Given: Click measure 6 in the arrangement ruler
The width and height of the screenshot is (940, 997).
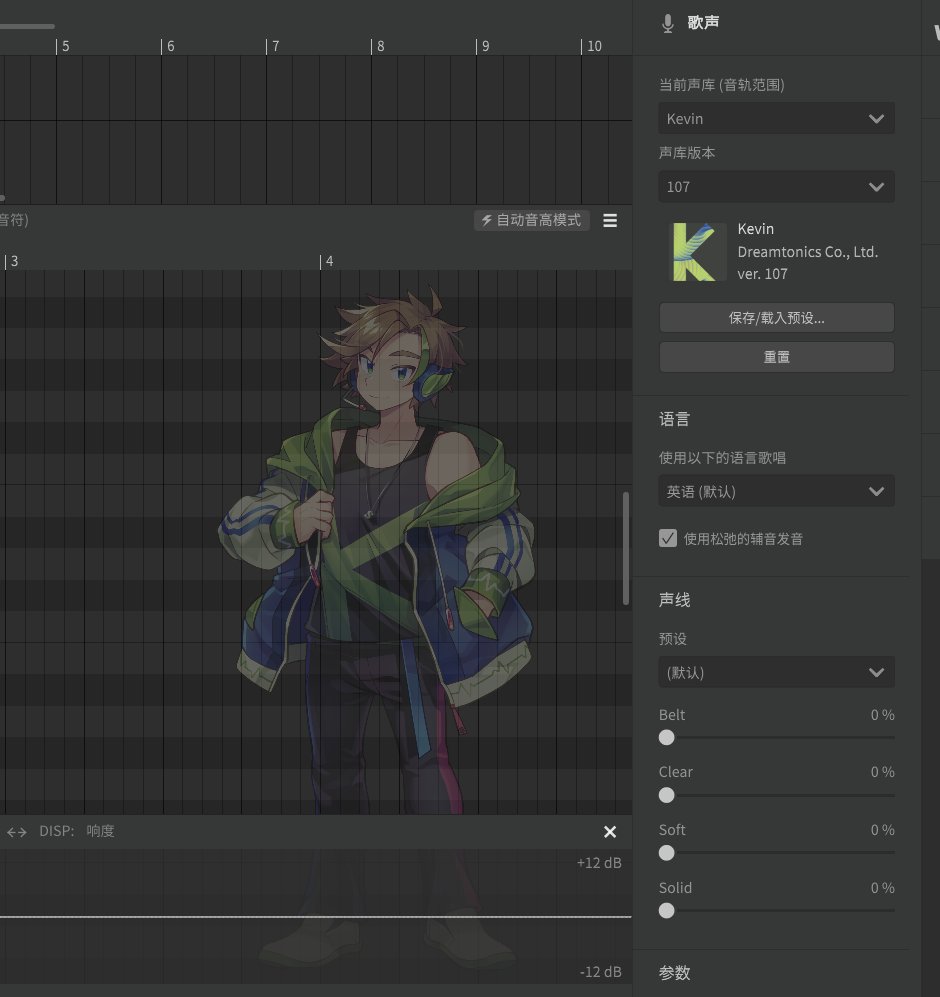Looking at the screenshot, I should tap(170, 46).
